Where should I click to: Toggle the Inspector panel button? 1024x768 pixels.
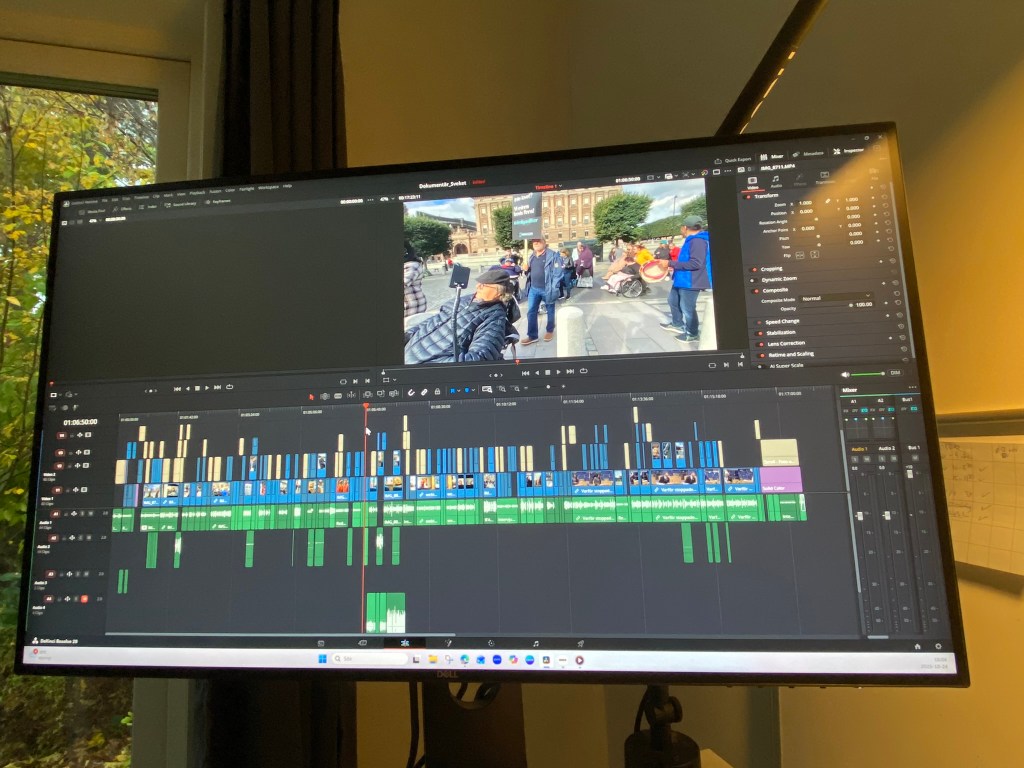coord(849,151)
